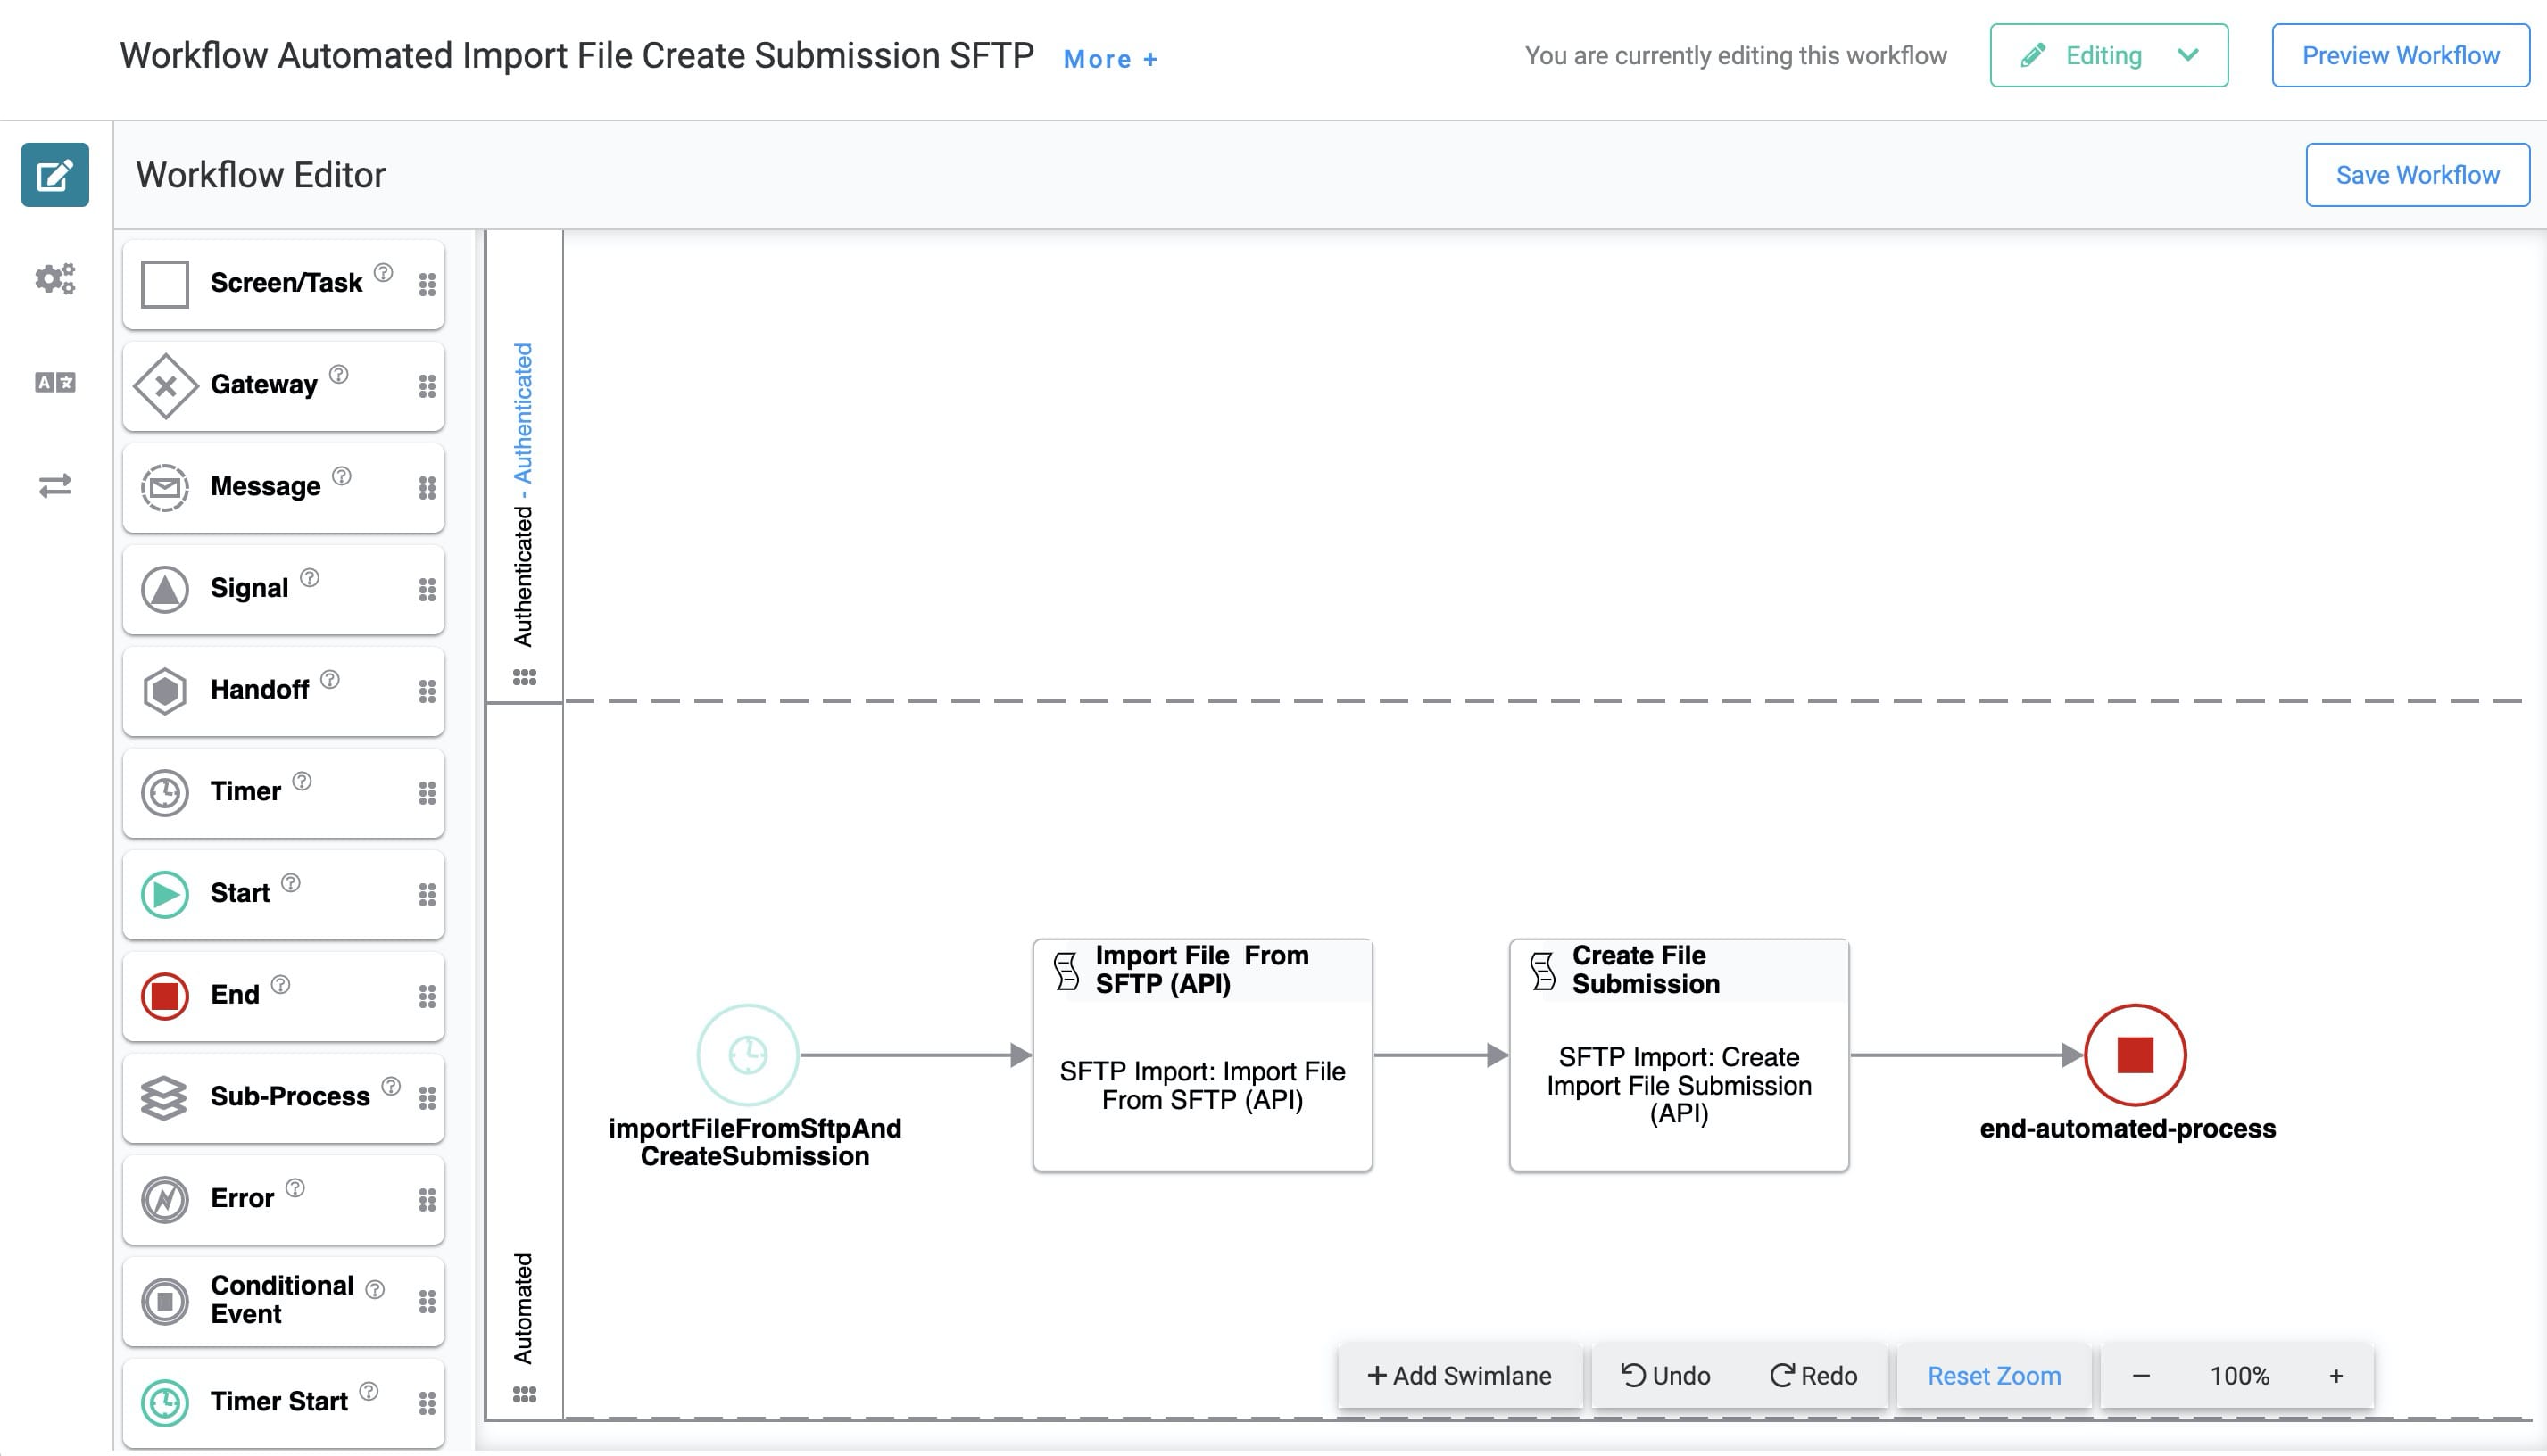Select the Handoff hexagon icon
Image resolution: width=2547 pixels, height=1456 pixels.
(x=165, y=691)
